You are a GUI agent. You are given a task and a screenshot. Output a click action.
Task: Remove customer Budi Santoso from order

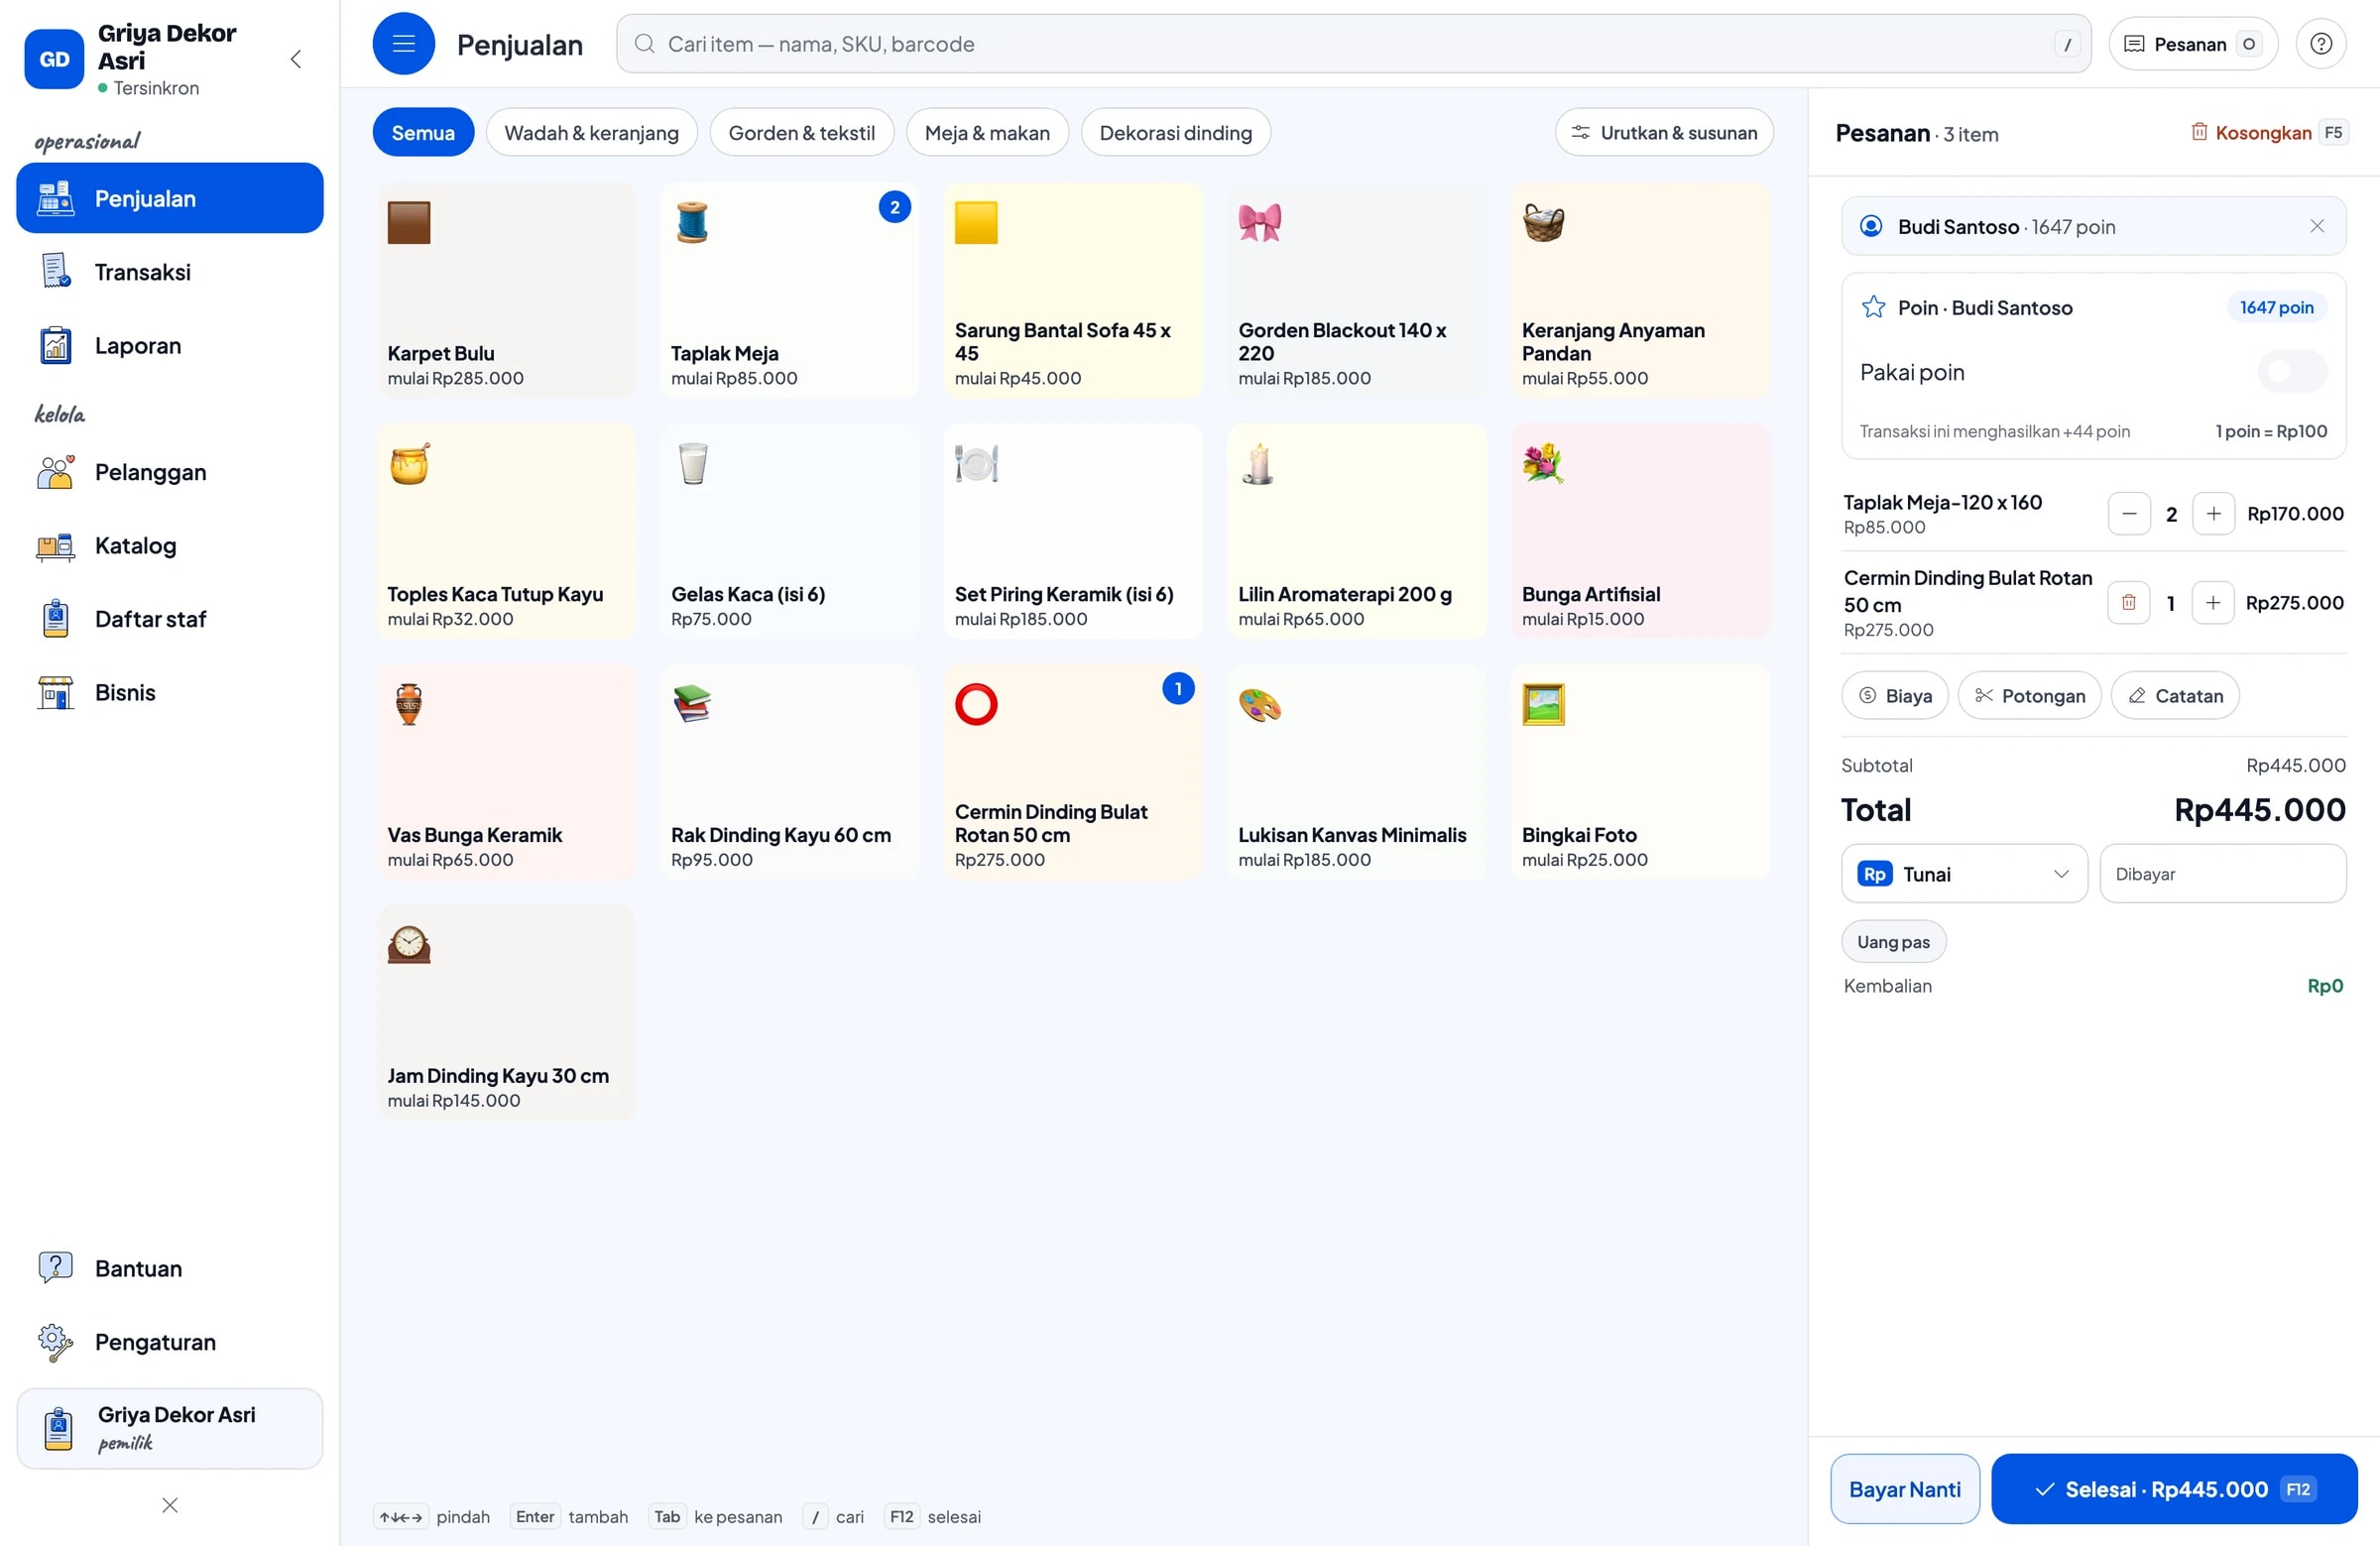pos(2316,227)
